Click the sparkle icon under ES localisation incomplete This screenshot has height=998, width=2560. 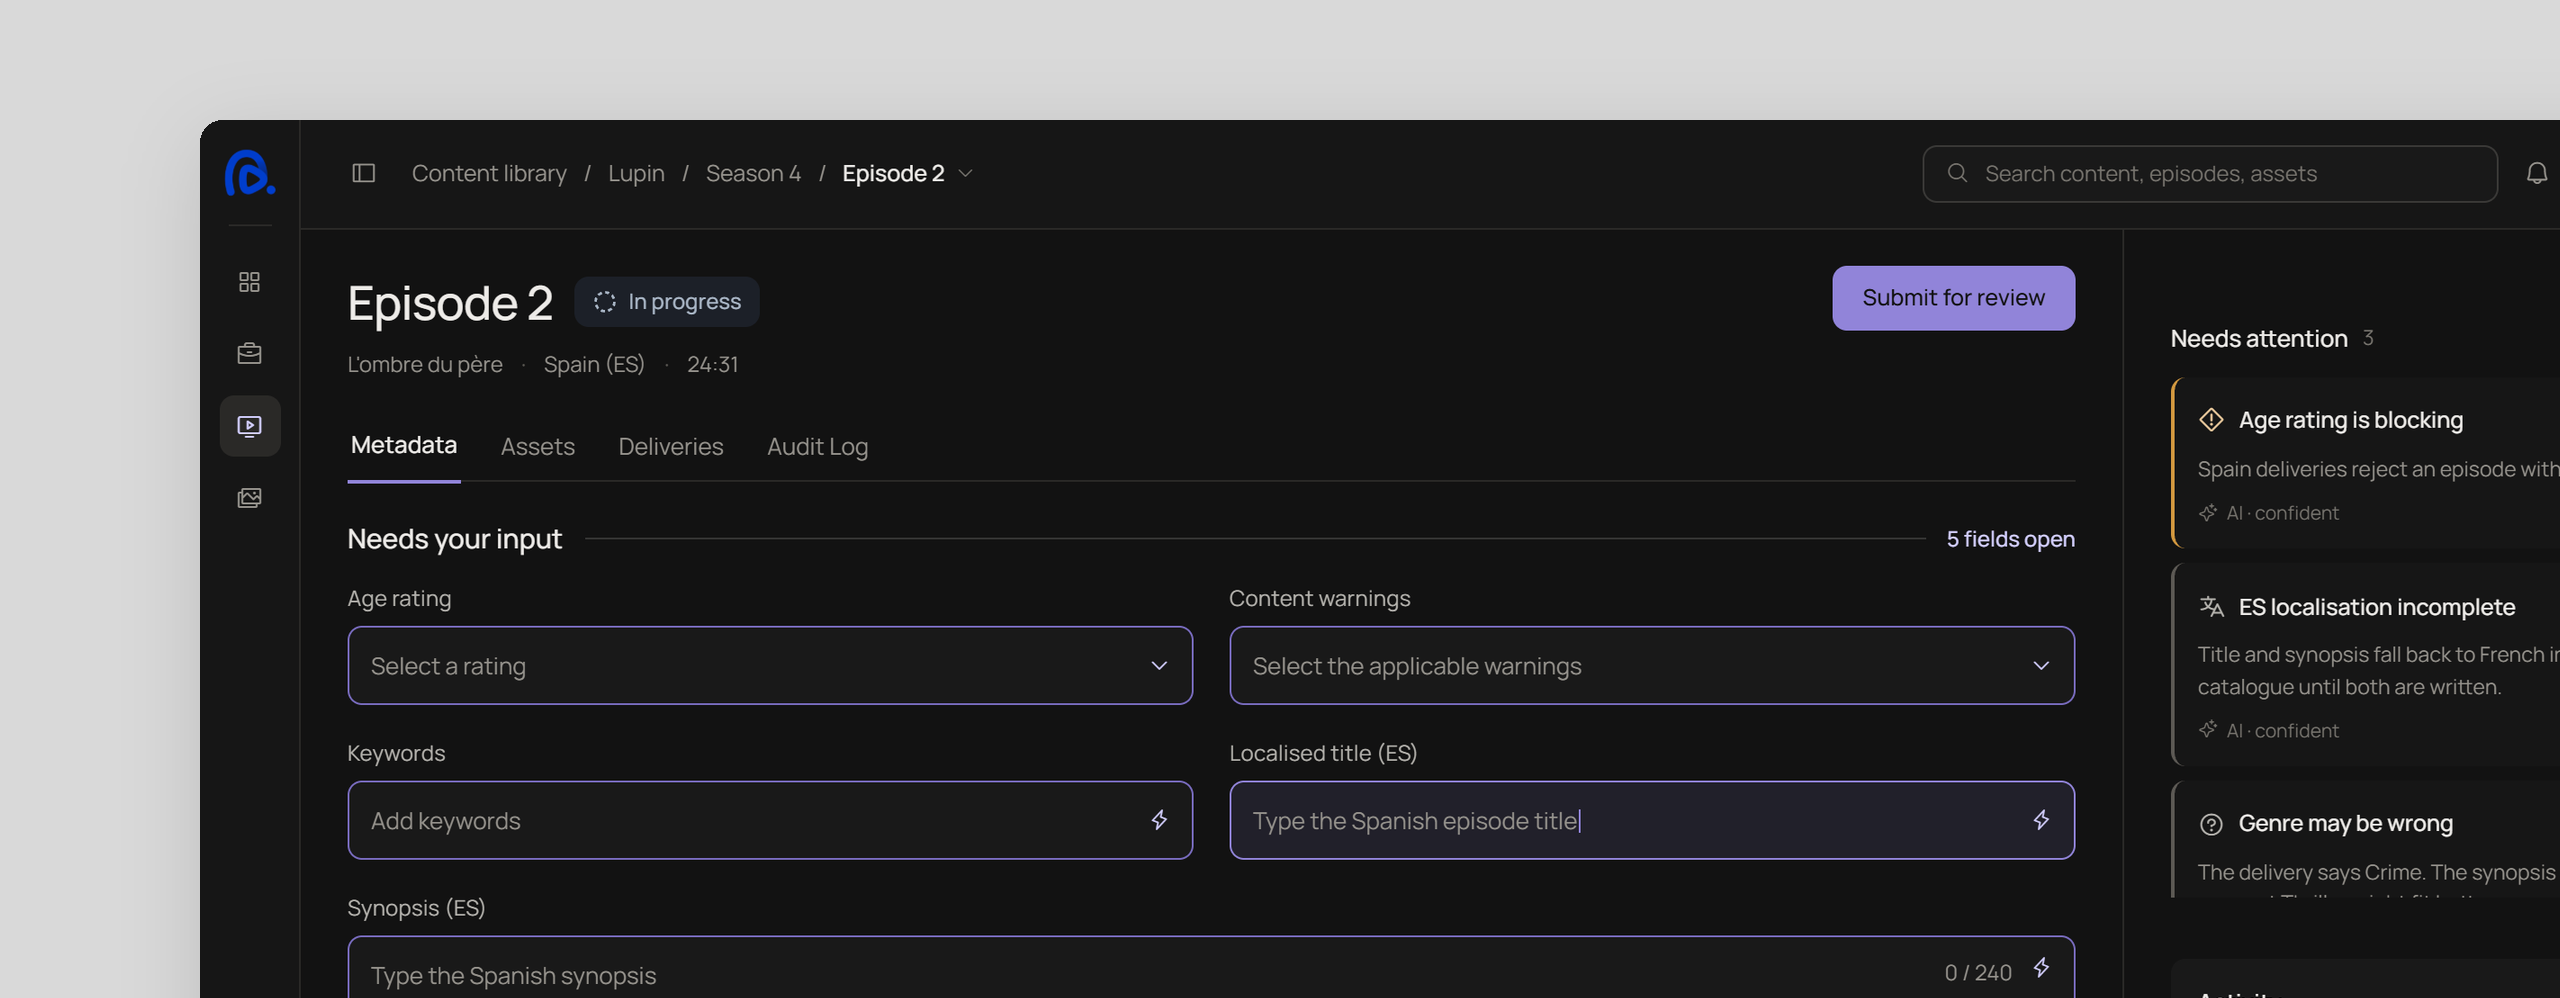2208,730
